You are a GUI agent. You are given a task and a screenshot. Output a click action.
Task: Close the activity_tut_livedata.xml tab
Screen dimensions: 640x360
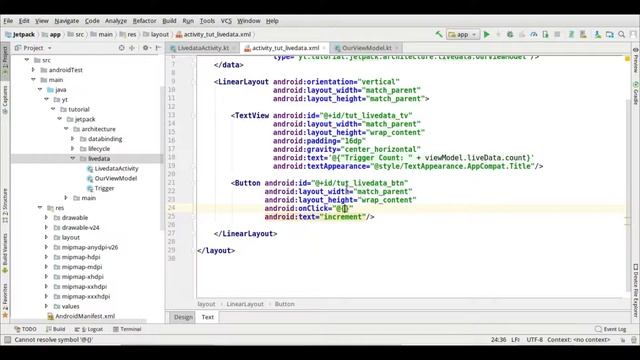coord(324,48)
